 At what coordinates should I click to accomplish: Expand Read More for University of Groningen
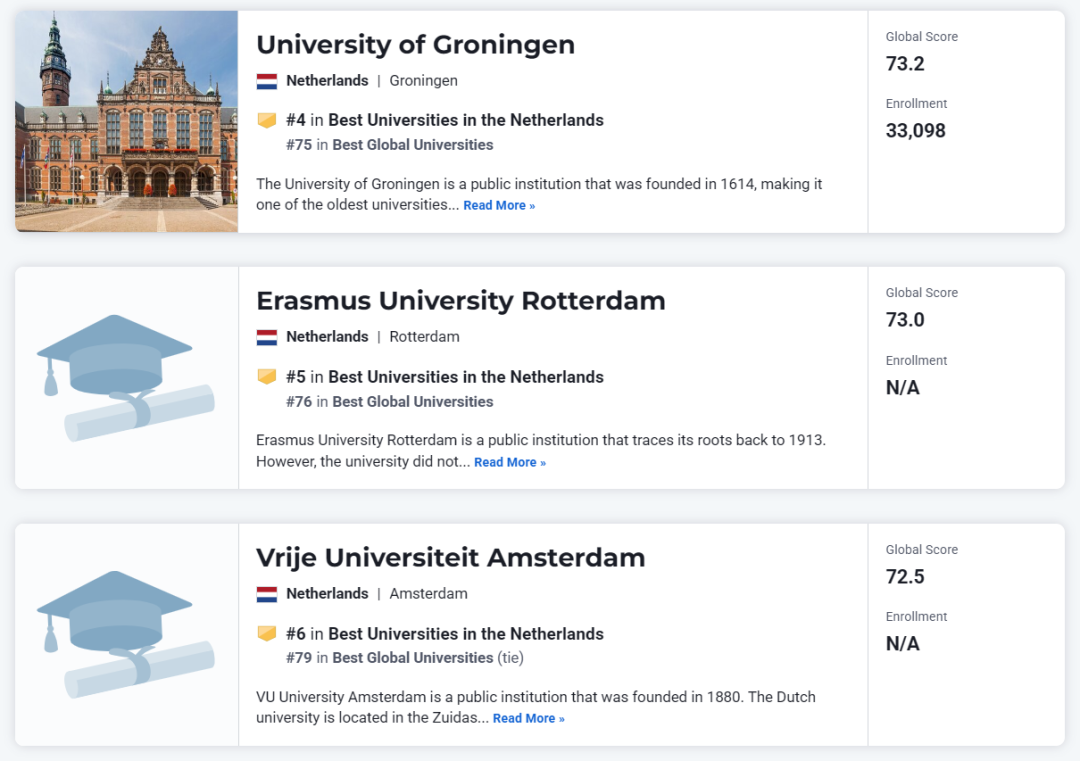(499, 206)
